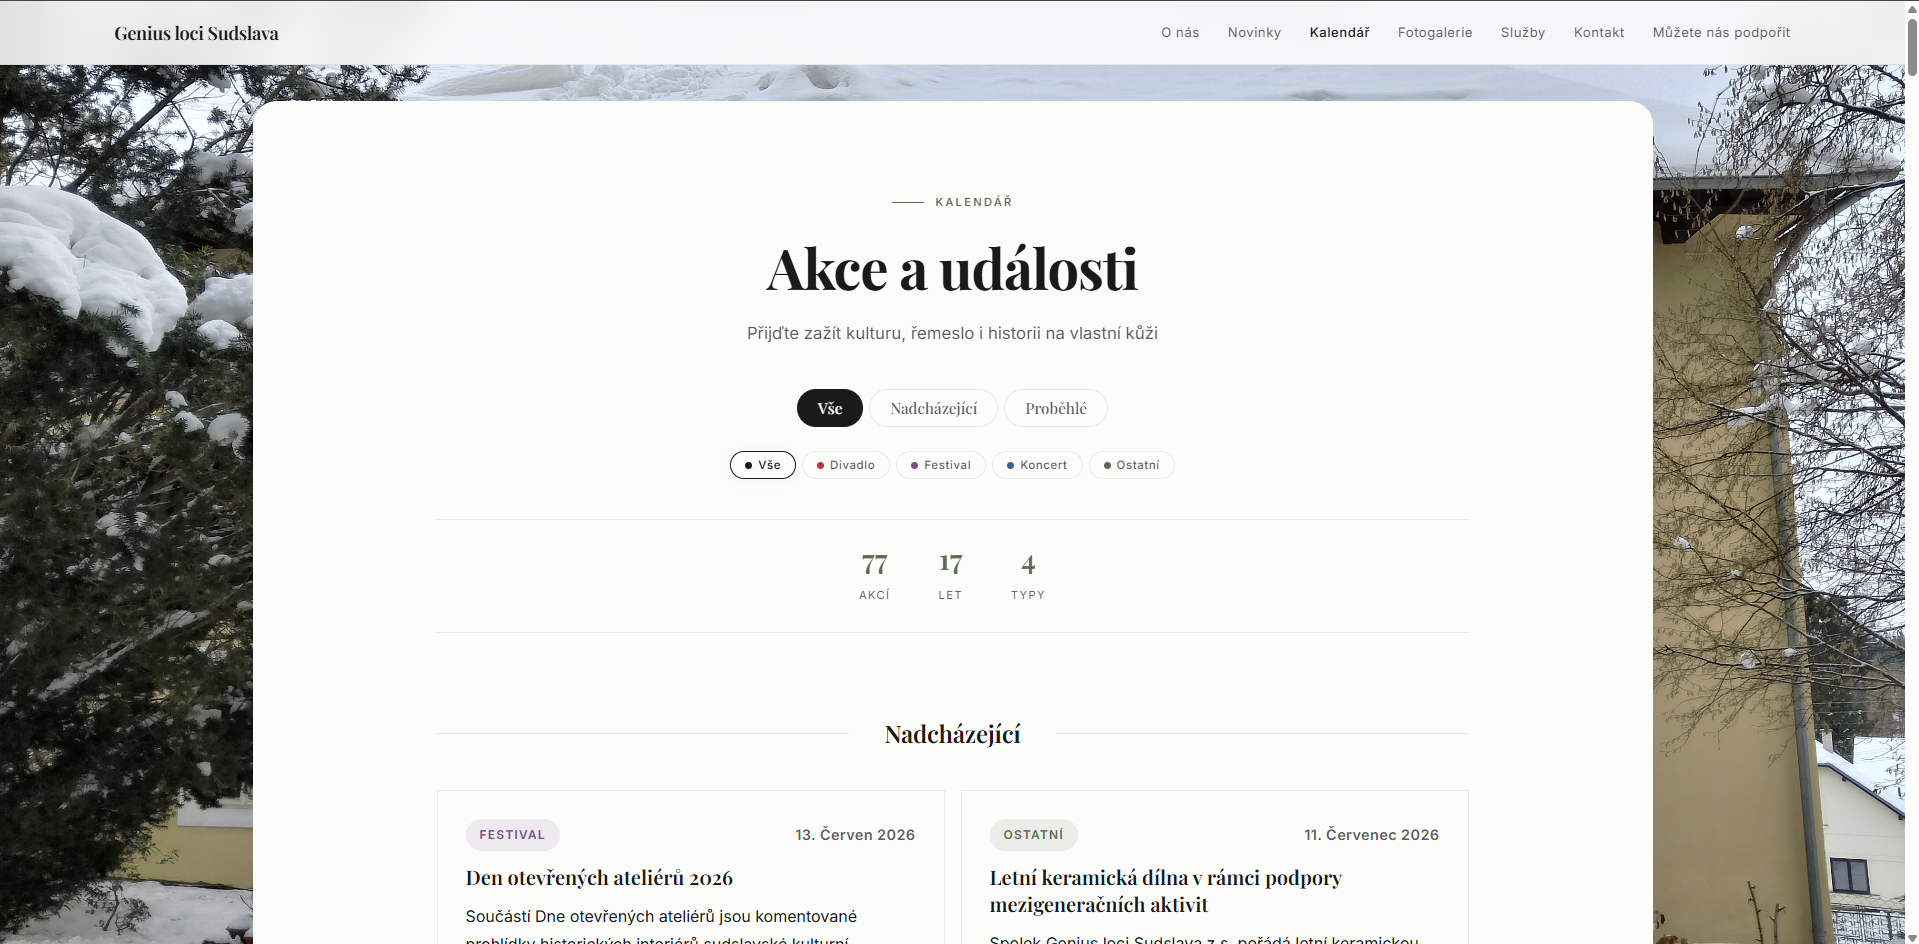Viewport: 1919px width, 944px height.
Task: Click the Můžete nás podpořit link
Action: pyautogui.click(x=1721, y=32)
